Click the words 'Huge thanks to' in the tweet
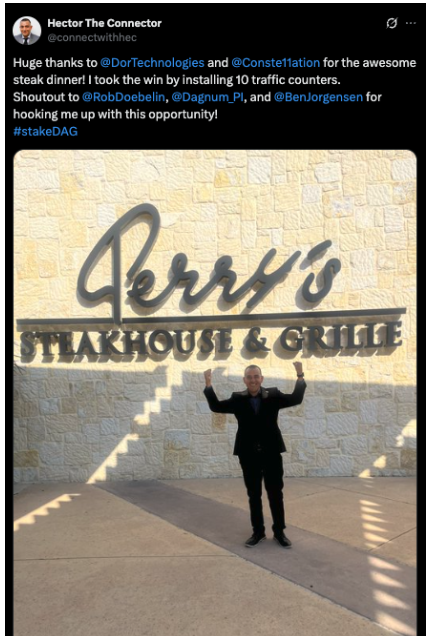 55,63
